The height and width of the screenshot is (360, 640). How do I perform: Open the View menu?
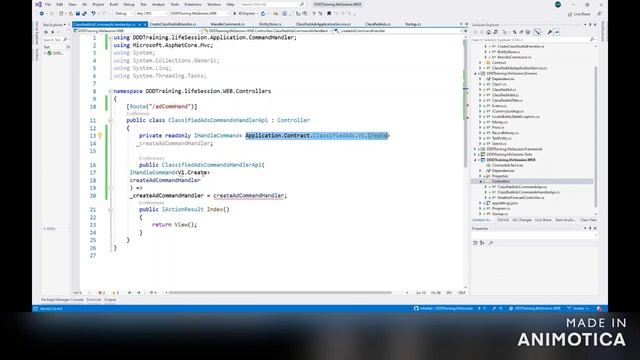tap(72, 4)
